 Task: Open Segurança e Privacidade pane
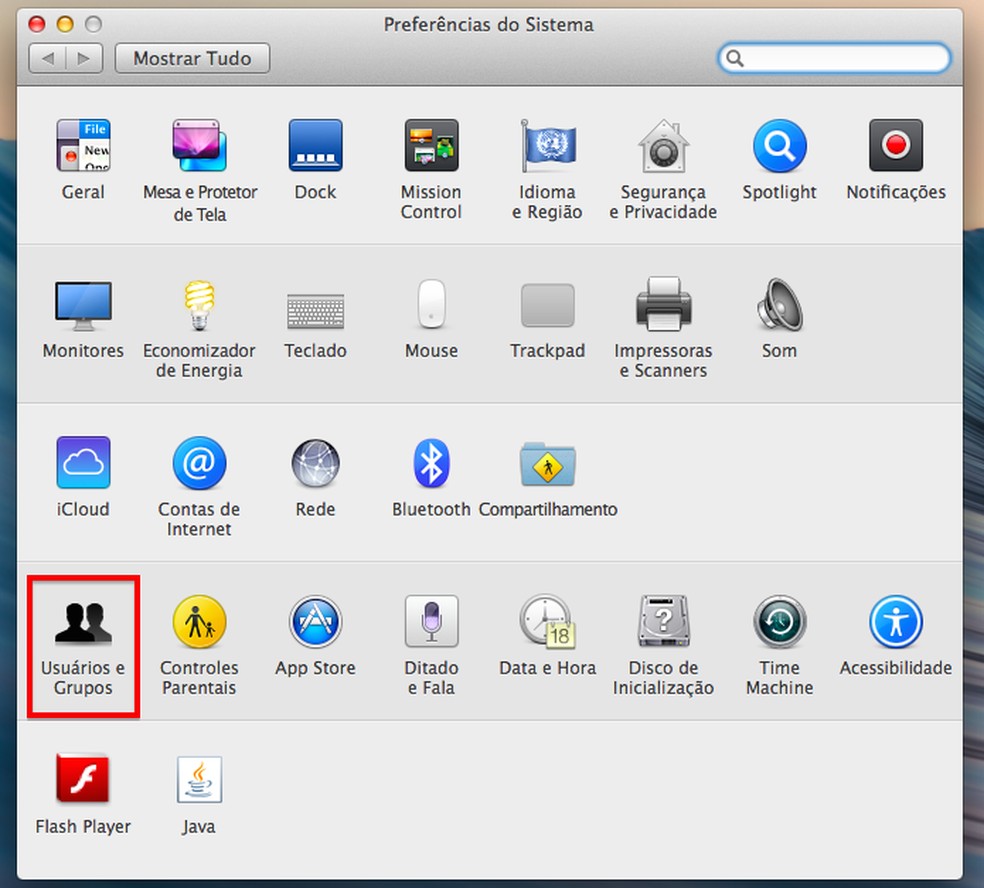[x=664, y=146]
